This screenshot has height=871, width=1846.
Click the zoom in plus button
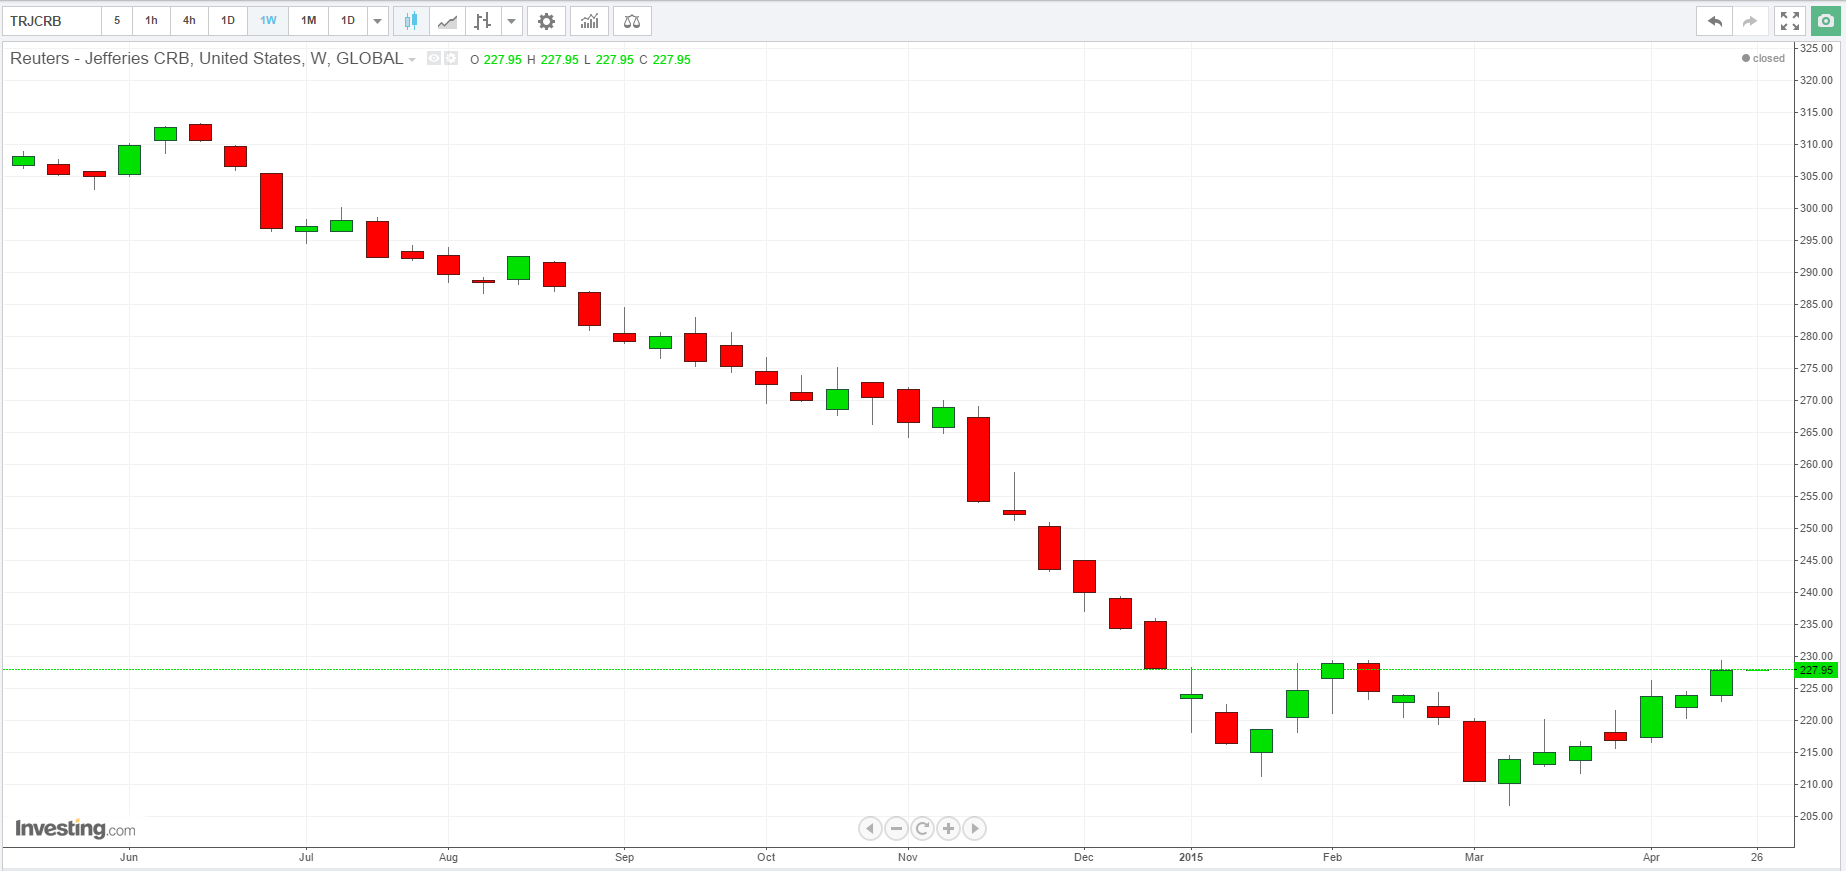949,828
